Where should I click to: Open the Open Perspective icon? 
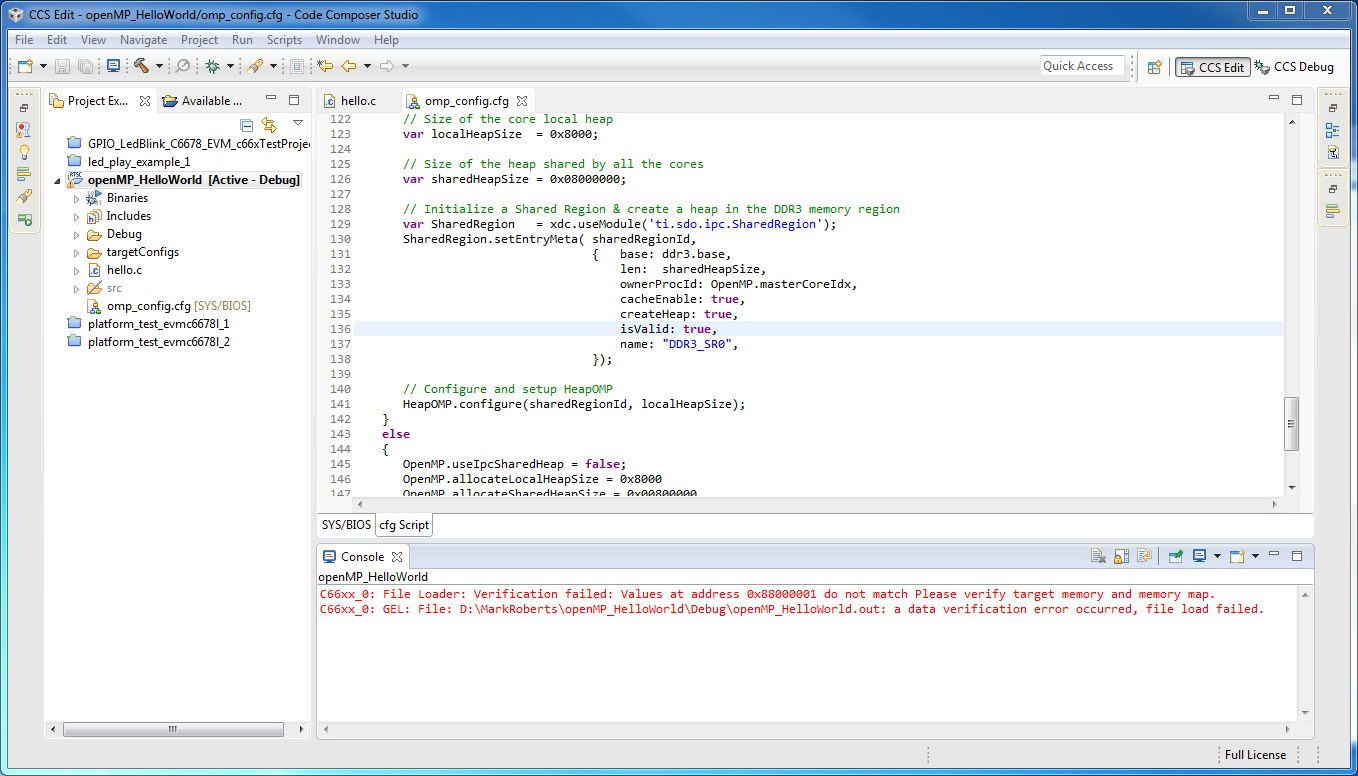point(1155,67)
